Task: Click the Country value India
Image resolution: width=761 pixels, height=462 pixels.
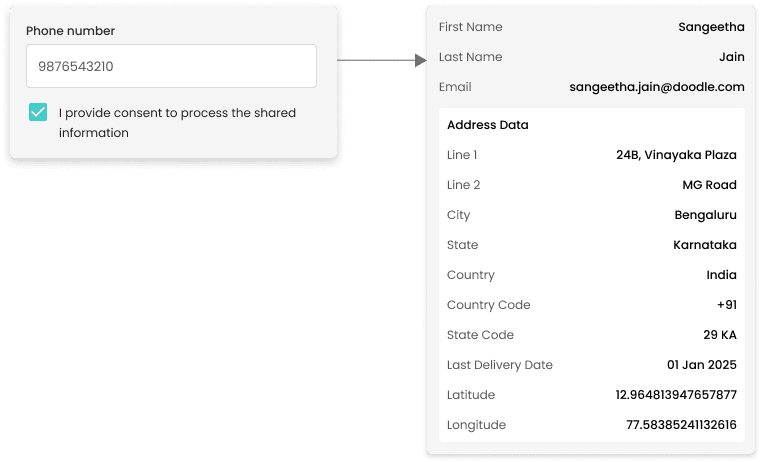Action: point(721,275)
